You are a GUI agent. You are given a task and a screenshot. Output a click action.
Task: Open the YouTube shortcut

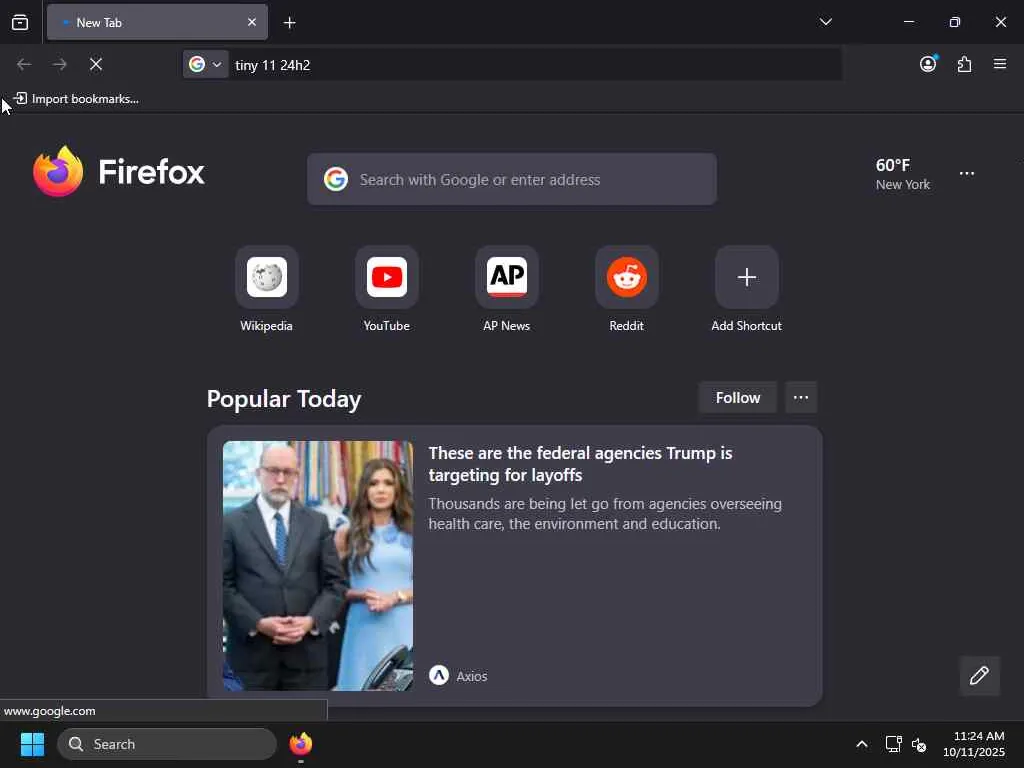(x=387, y=290)
